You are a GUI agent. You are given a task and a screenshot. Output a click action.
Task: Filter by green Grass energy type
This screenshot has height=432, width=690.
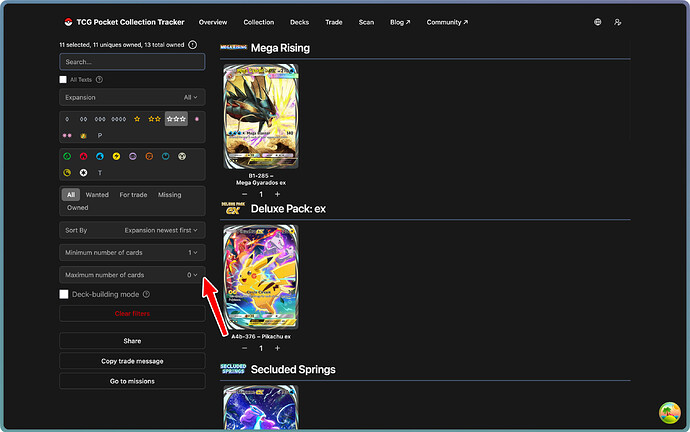(x=67, y=156)
